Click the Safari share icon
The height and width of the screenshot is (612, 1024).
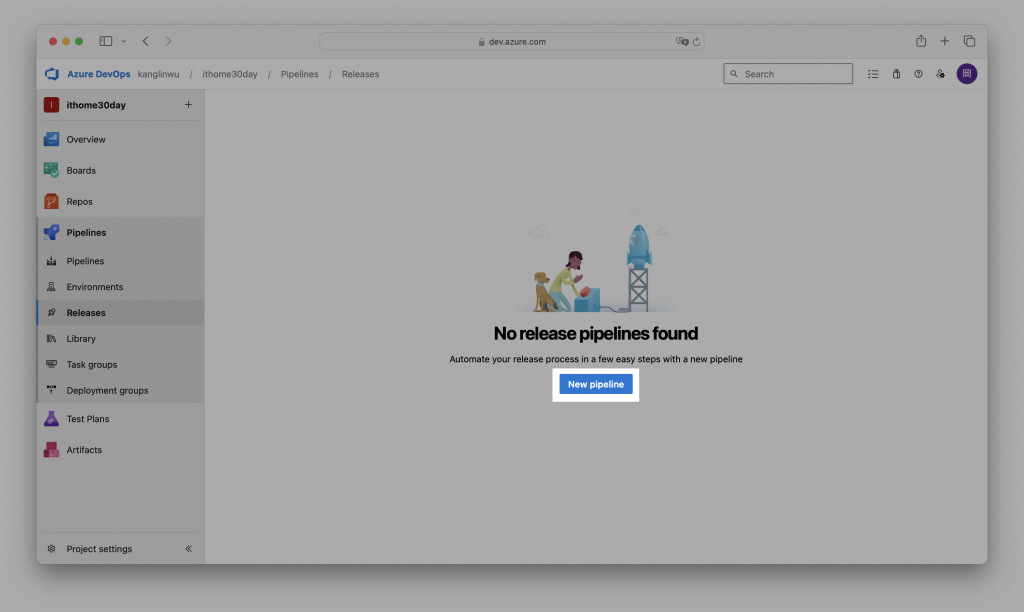click(x=921, y=40)
